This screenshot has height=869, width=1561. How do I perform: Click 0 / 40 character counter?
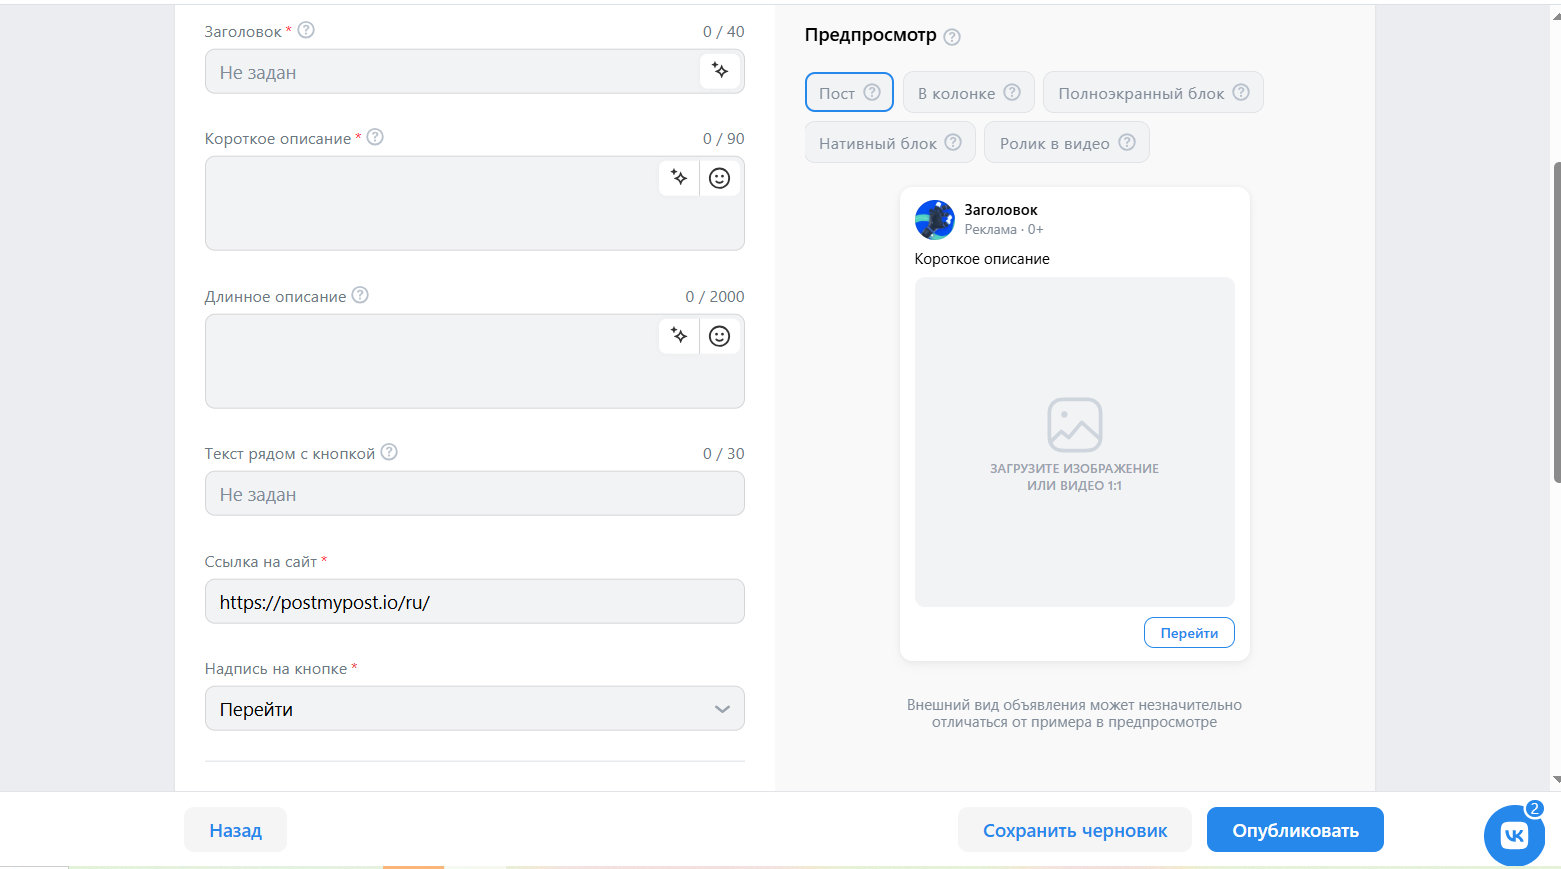(x=724, y=32)
